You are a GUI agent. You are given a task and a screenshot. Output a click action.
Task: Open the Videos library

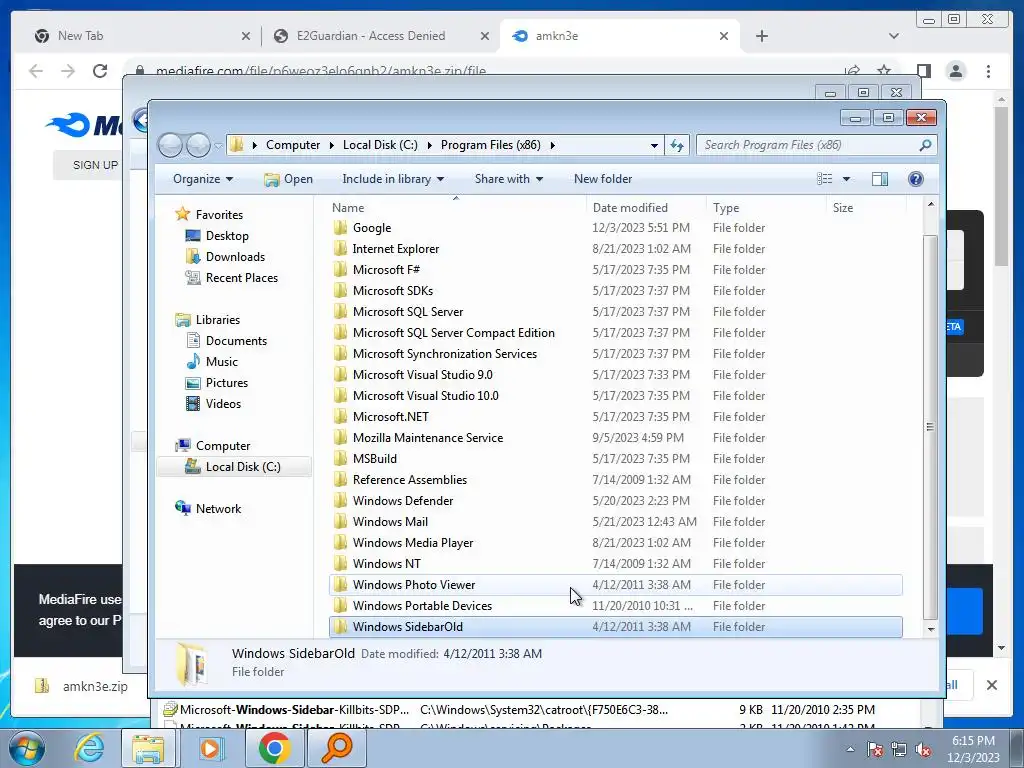[x=223, y=404]
